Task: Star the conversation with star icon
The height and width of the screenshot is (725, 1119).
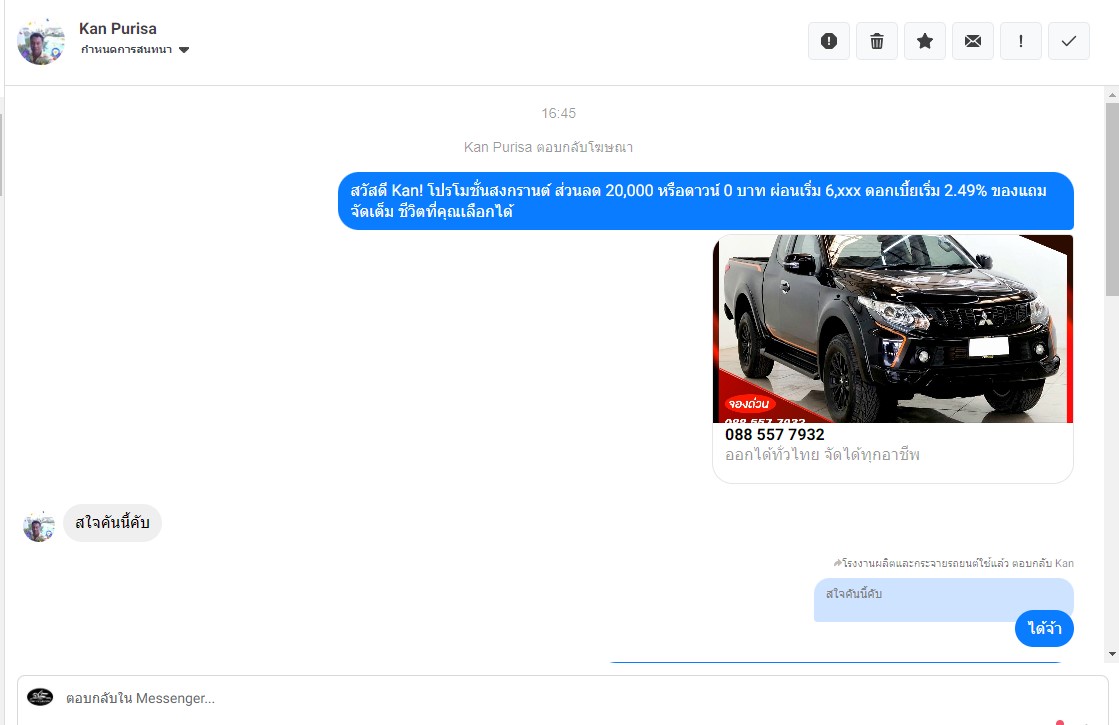Action: point(925,41)
